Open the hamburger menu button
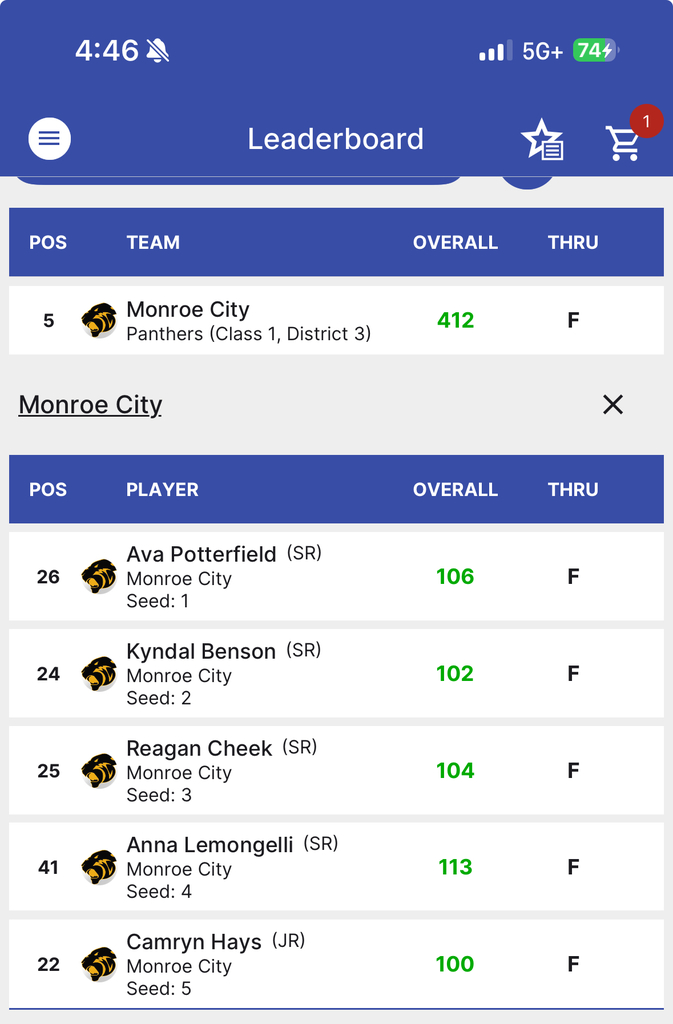This screenshot has height=1024, width=673. click(x=49, y=139)
